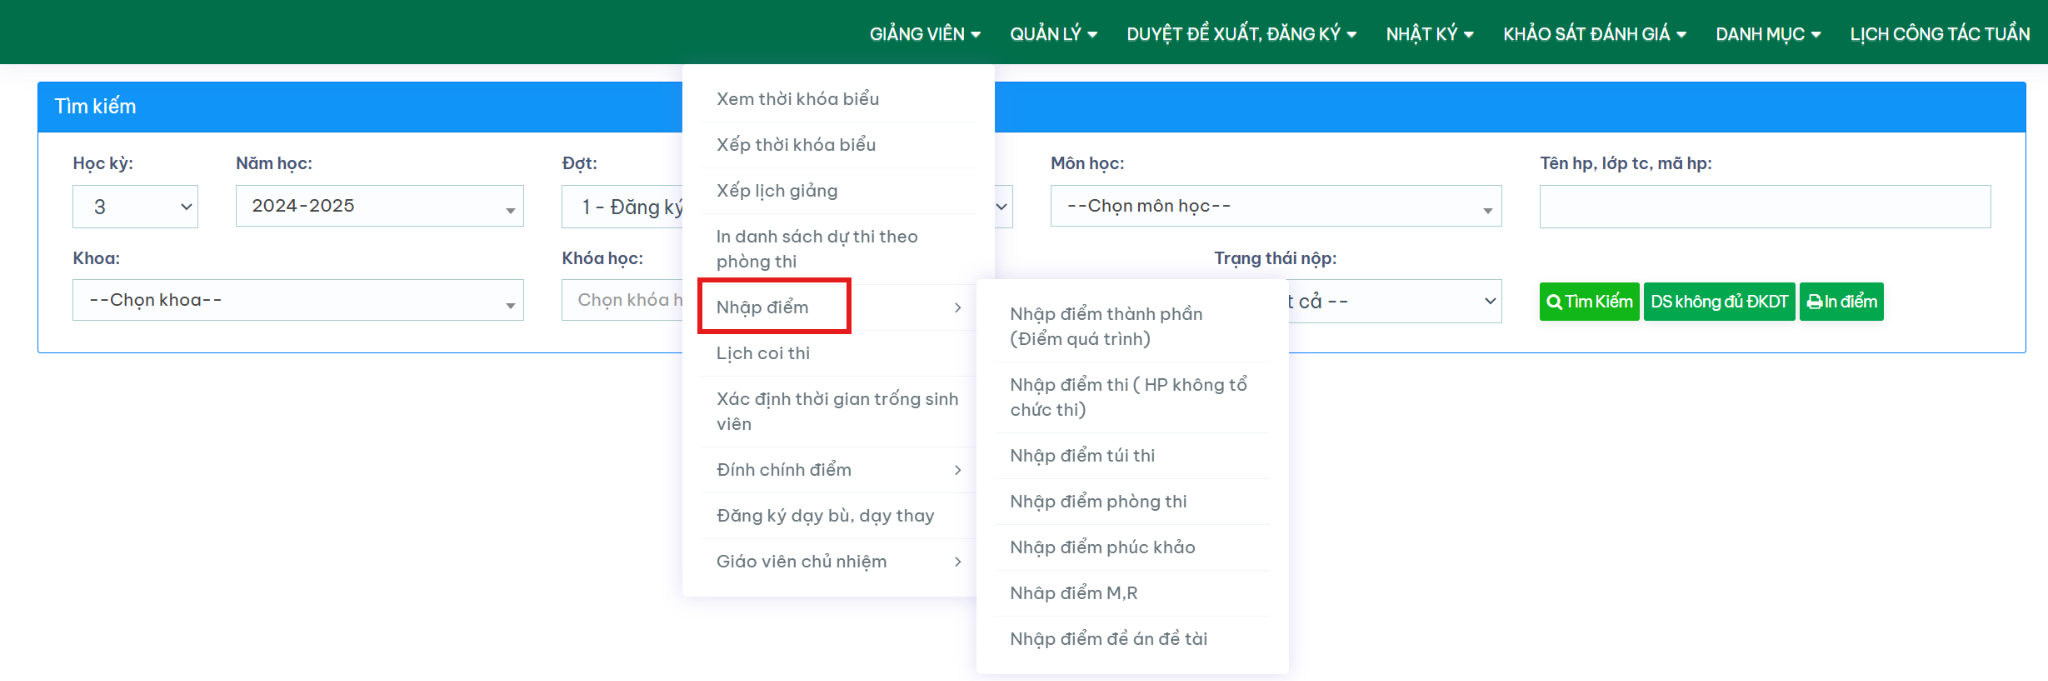Open the Chọn môn học dropdown
Screen dimensions: 2048x681
coord(1275,206)
